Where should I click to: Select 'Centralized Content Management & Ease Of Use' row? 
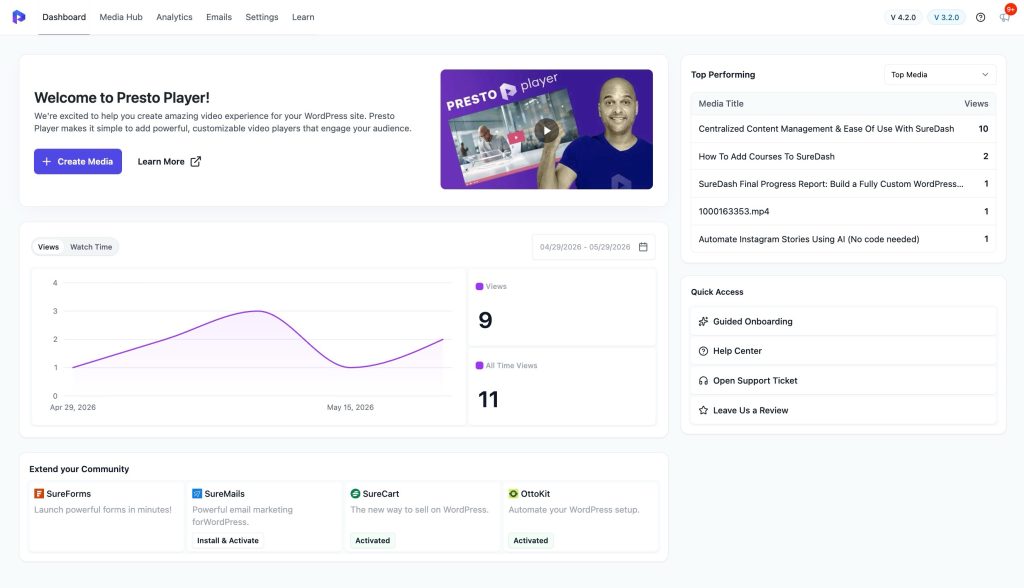click(x=843, y=129)
